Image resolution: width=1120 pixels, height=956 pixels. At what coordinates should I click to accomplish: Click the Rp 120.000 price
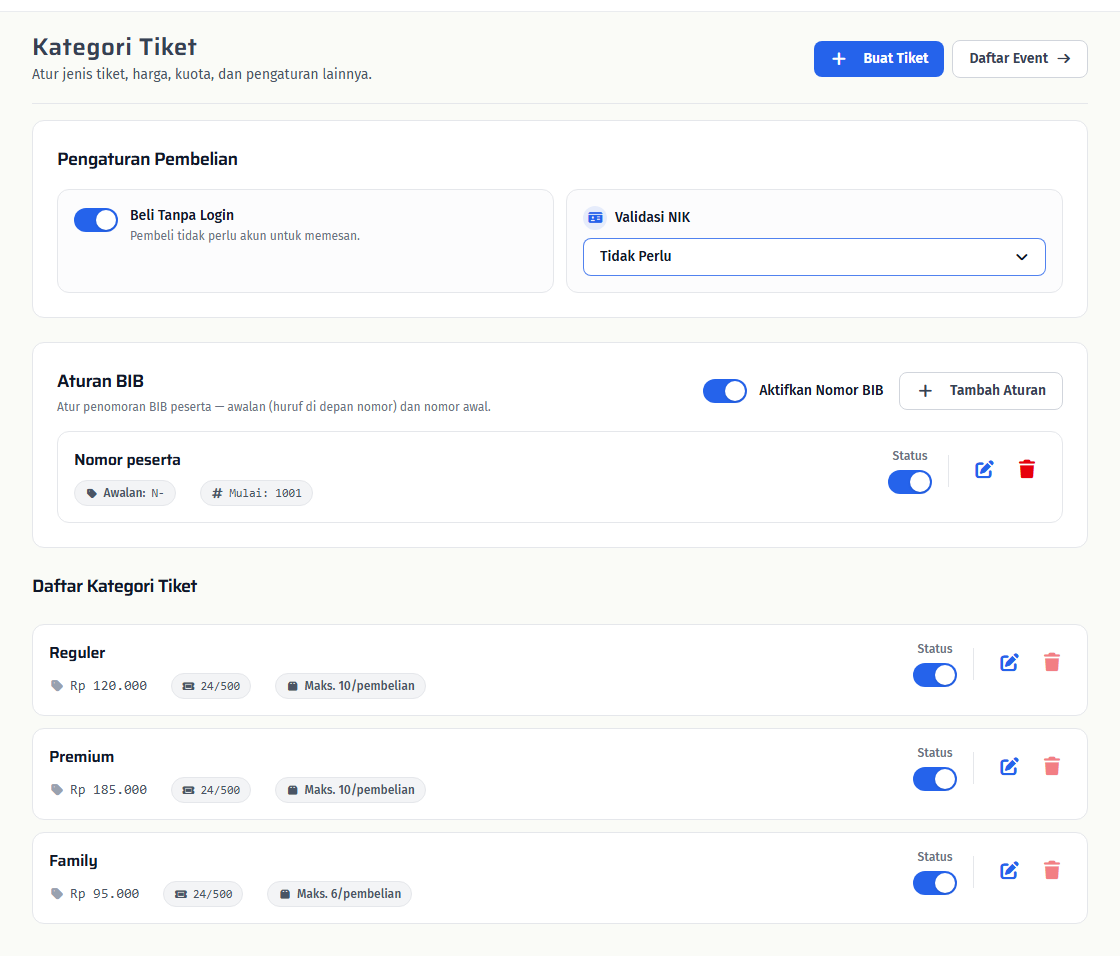(x=109, y=686)
